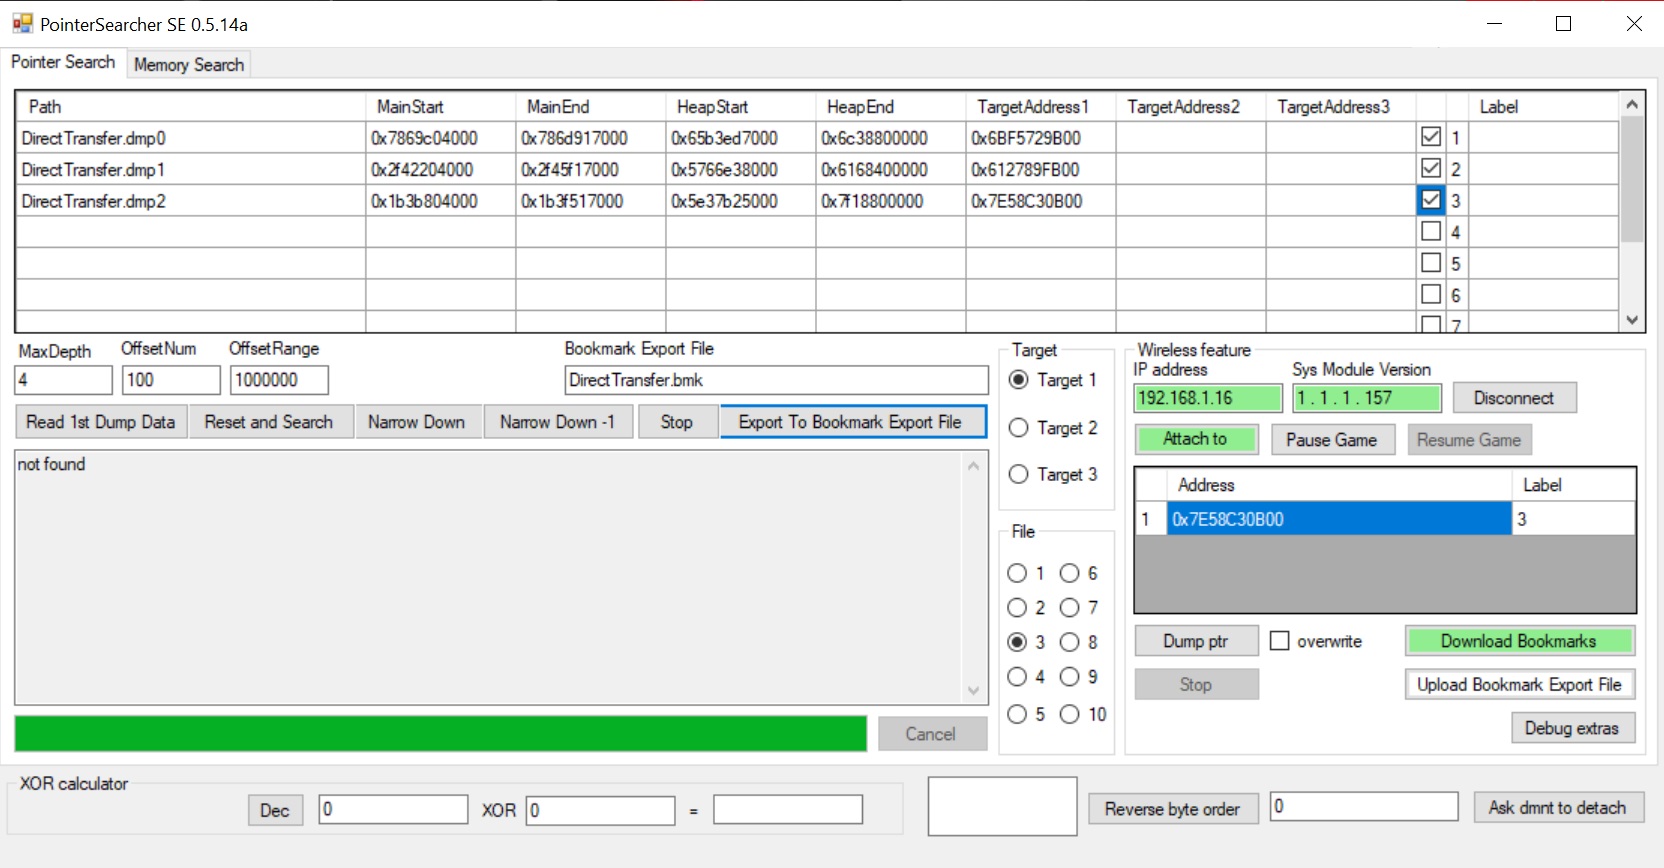Click the PointerSearcher app icon in title bar
Viewport: 1664px width, 868px height.
pos(22,24)
